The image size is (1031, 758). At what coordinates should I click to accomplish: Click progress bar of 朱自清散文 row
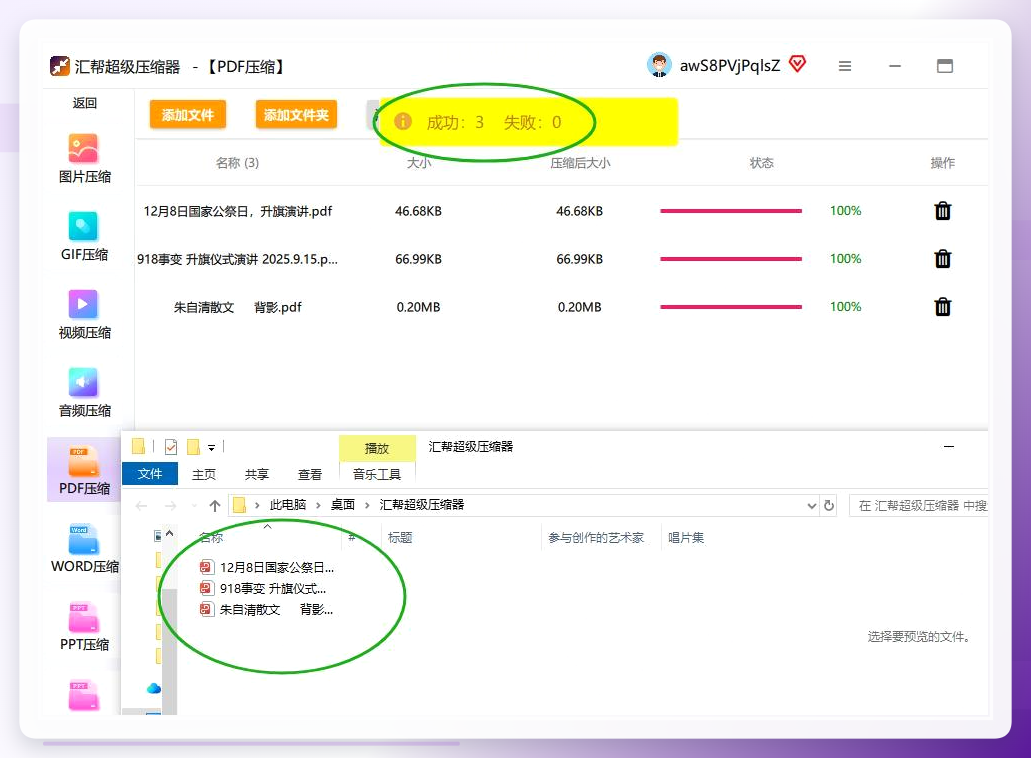point(731,307)
